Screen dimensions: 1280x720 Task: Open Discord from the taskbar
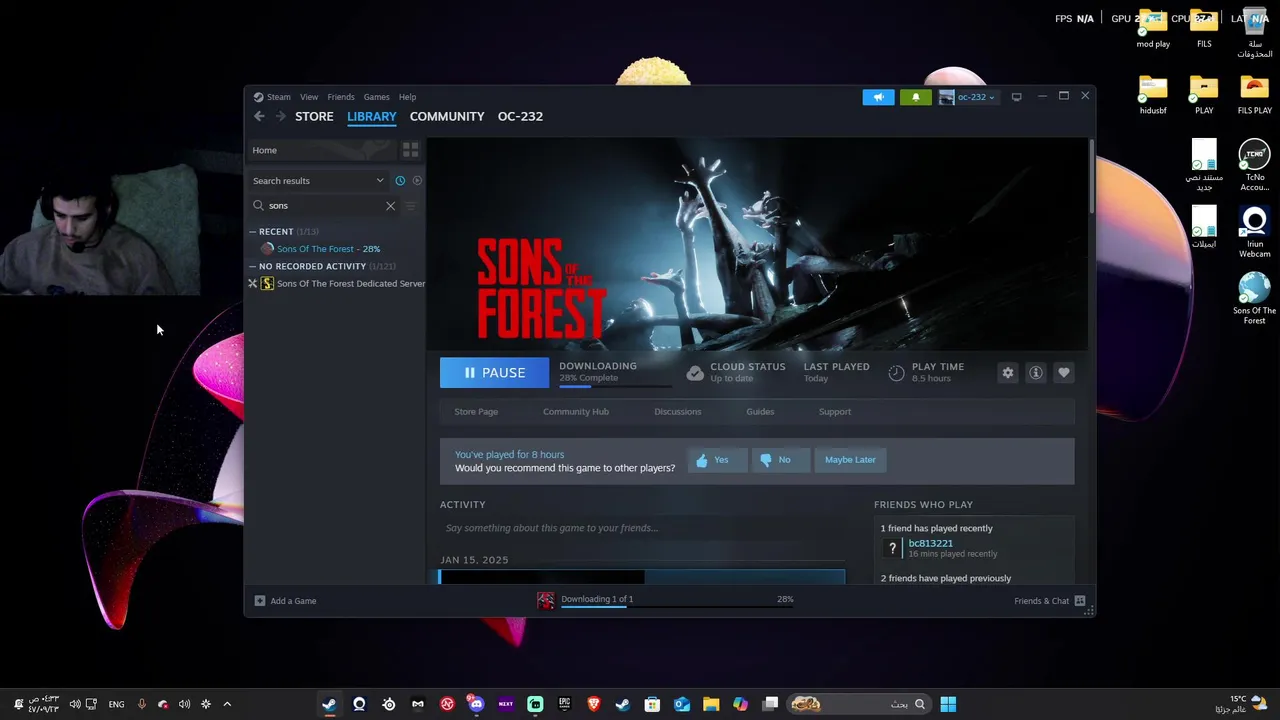476,704
